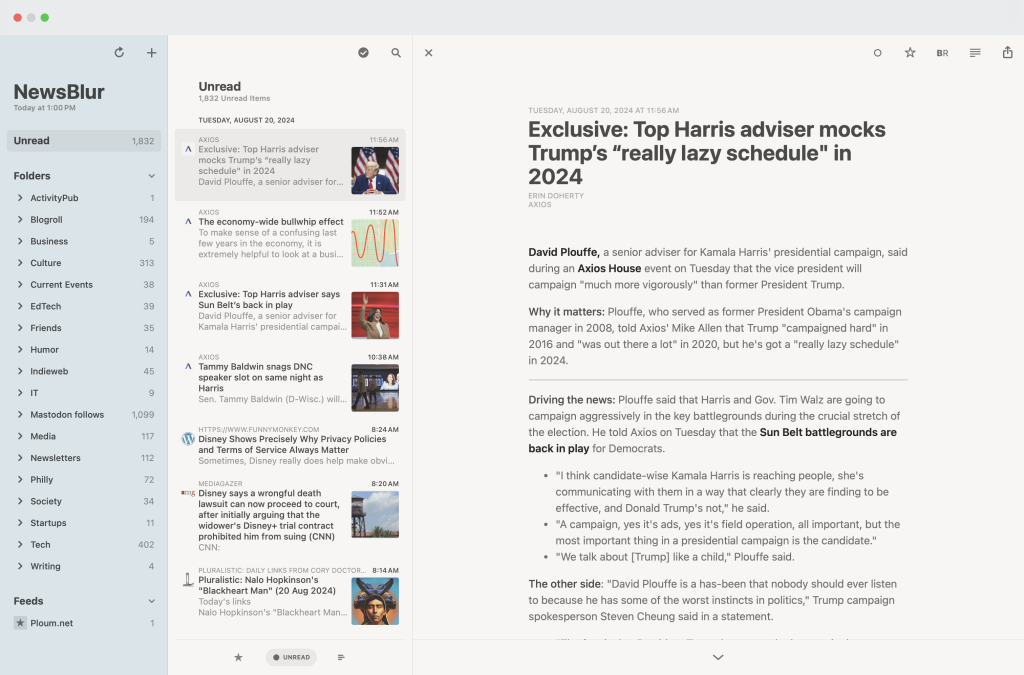Collapse the Folders section
The image size is (1024, 675).
pyautogui.click(x=152, y=176)
